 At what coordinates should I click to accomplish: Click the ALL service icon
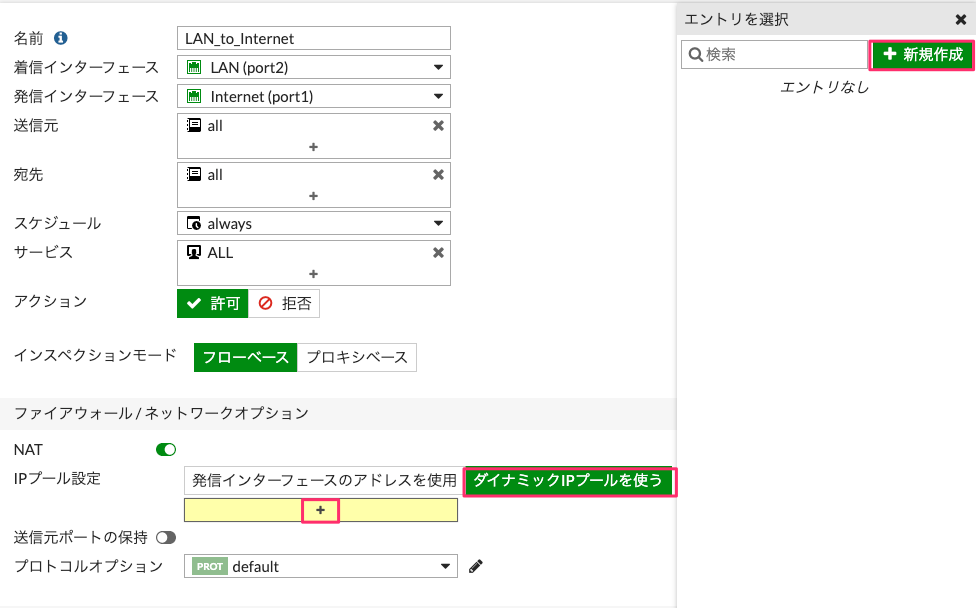tap(194, 253)
